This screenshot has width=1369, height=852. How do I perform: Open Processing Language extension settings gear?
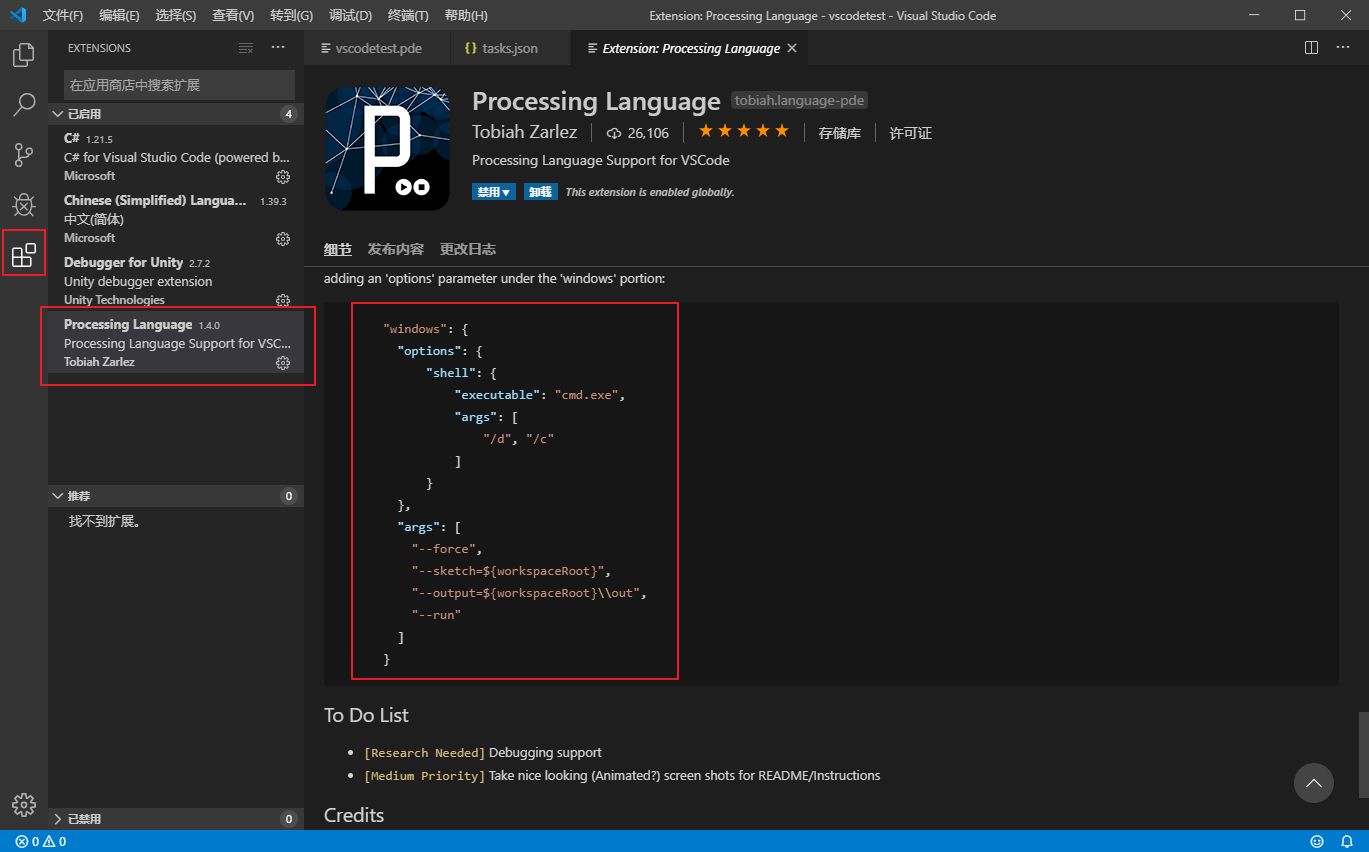pyautogui.click(x=282, y=363)
